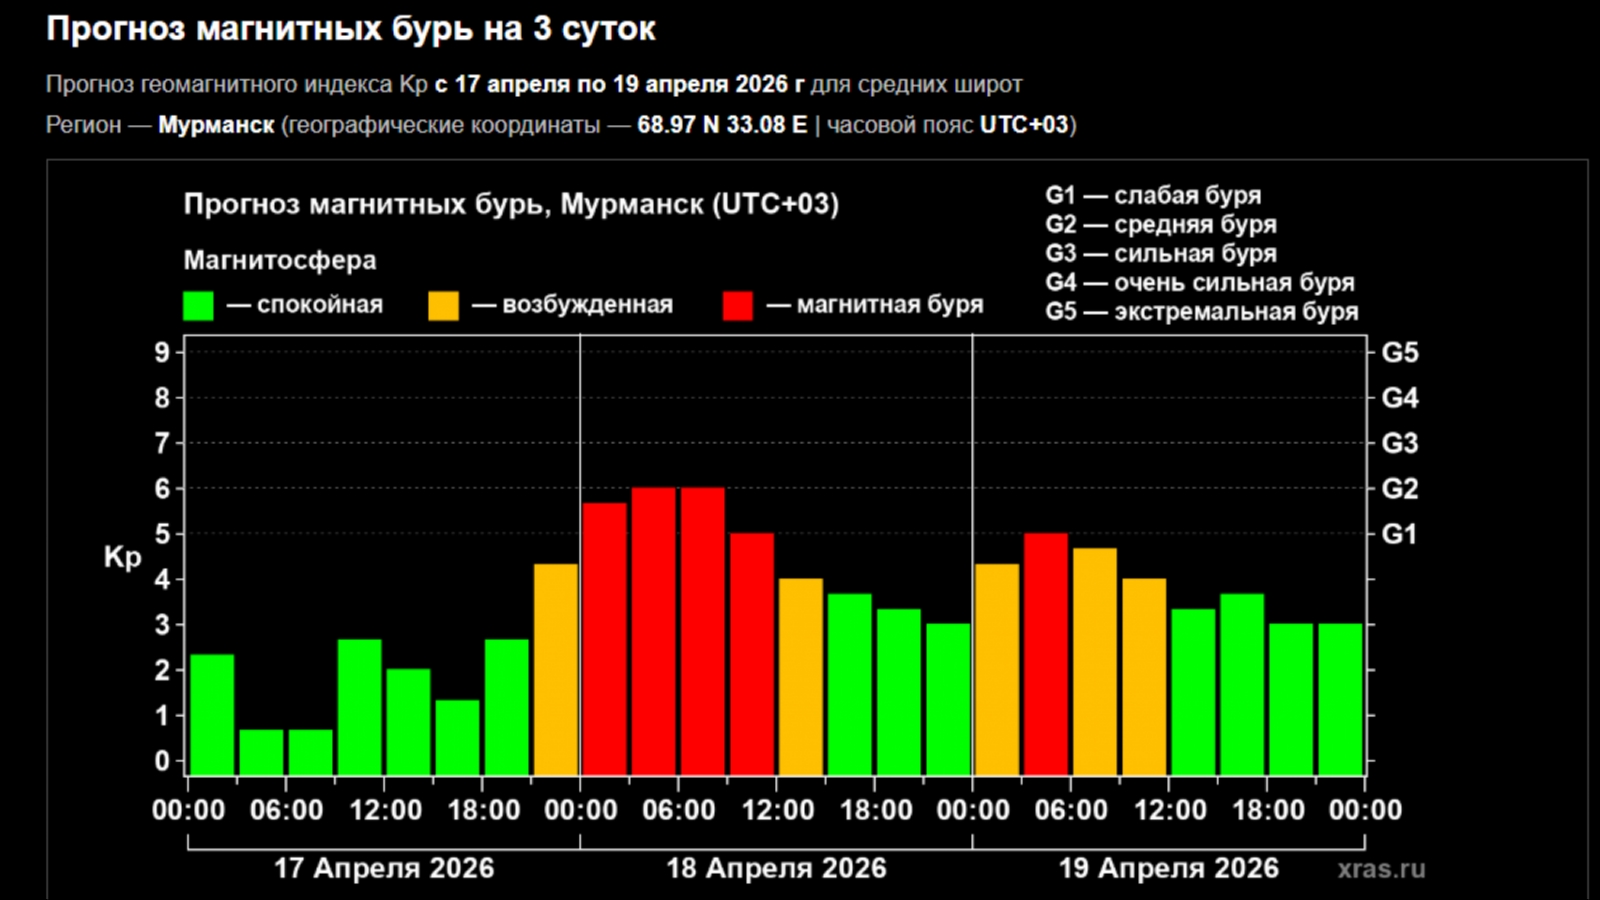Select the only red bar on 19 April
Screen dimensions: 1600x900
click(1046, 654)
